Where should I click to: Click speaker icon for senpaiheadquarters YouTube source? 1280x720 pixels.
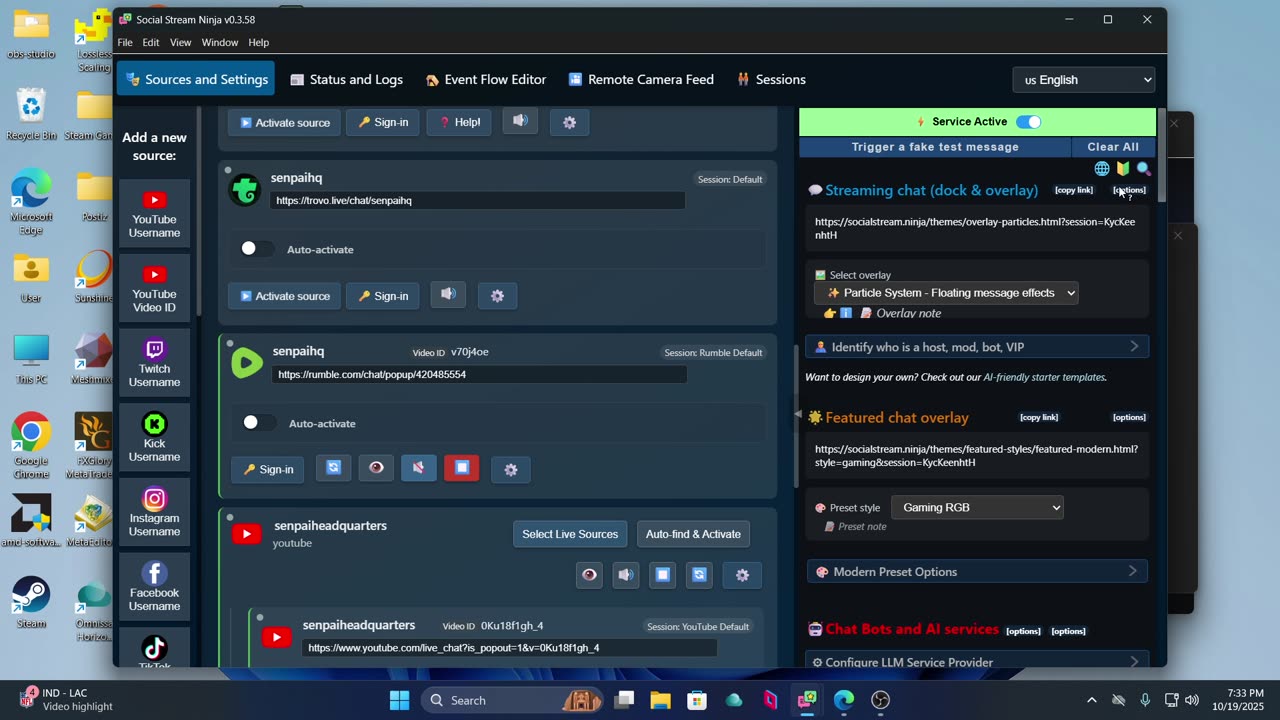click(x=625, y=575)
